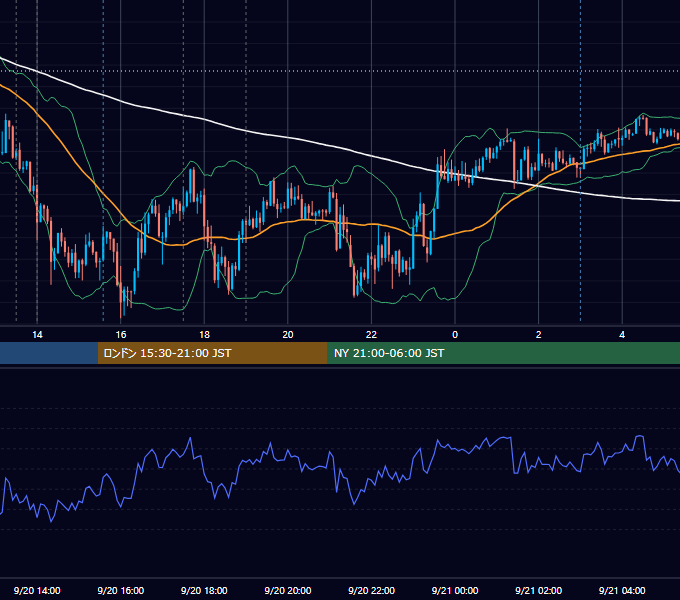
Task: Click the 2 hour label on price chart axis
Action: [x=539, y=335]
